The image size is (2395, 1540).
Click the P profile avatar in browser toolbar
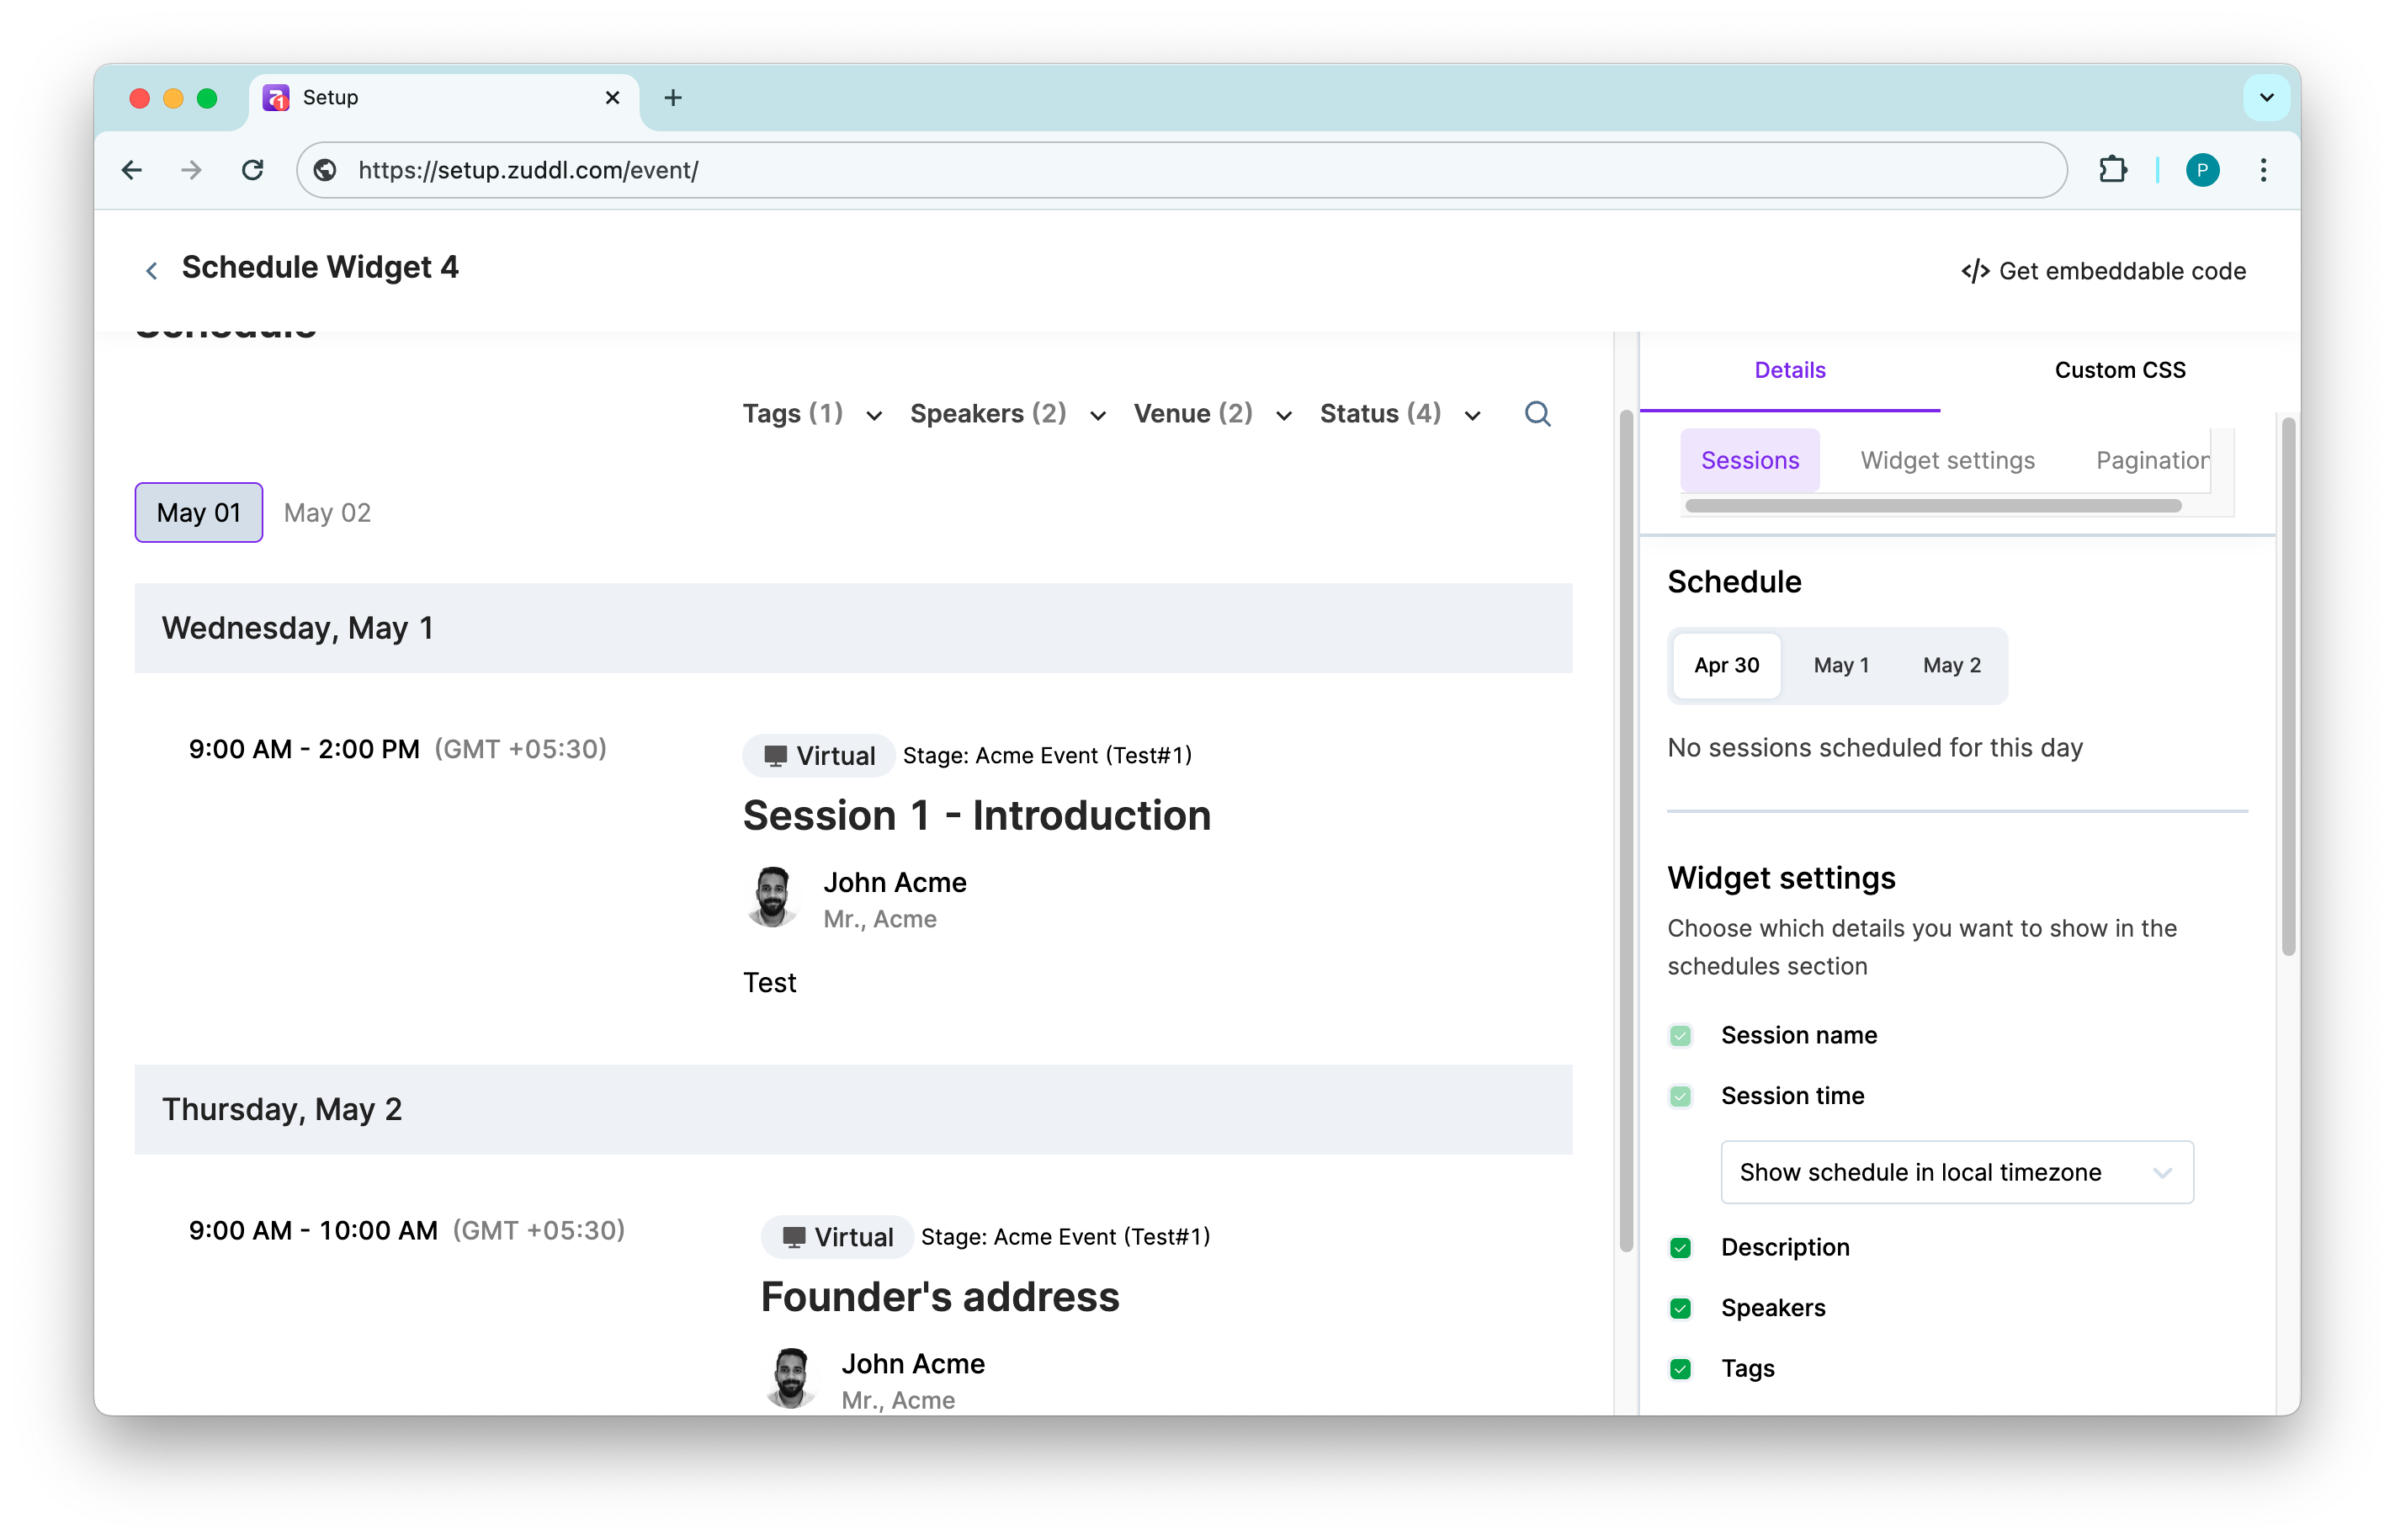pos(2204,170)
